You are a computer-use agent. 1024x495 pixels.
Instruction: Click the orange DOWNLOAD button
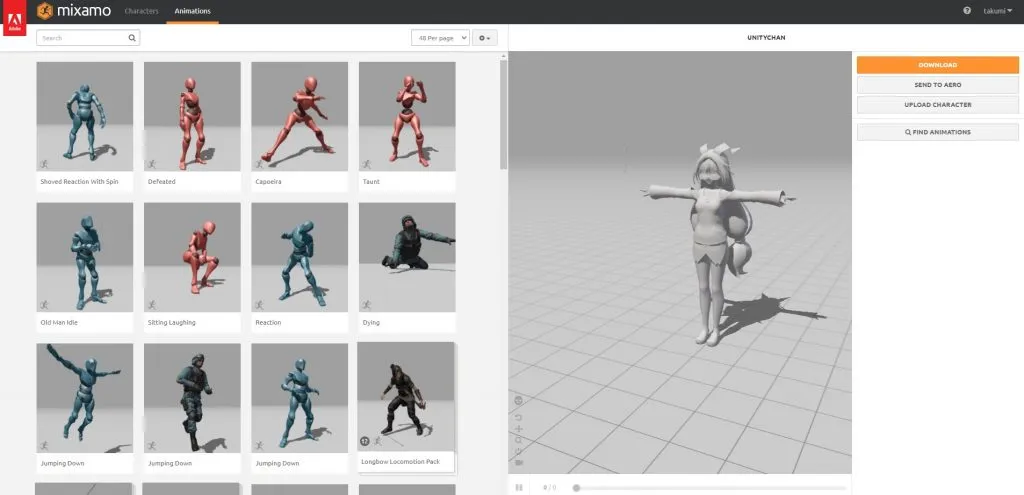(x=938, y=65)
